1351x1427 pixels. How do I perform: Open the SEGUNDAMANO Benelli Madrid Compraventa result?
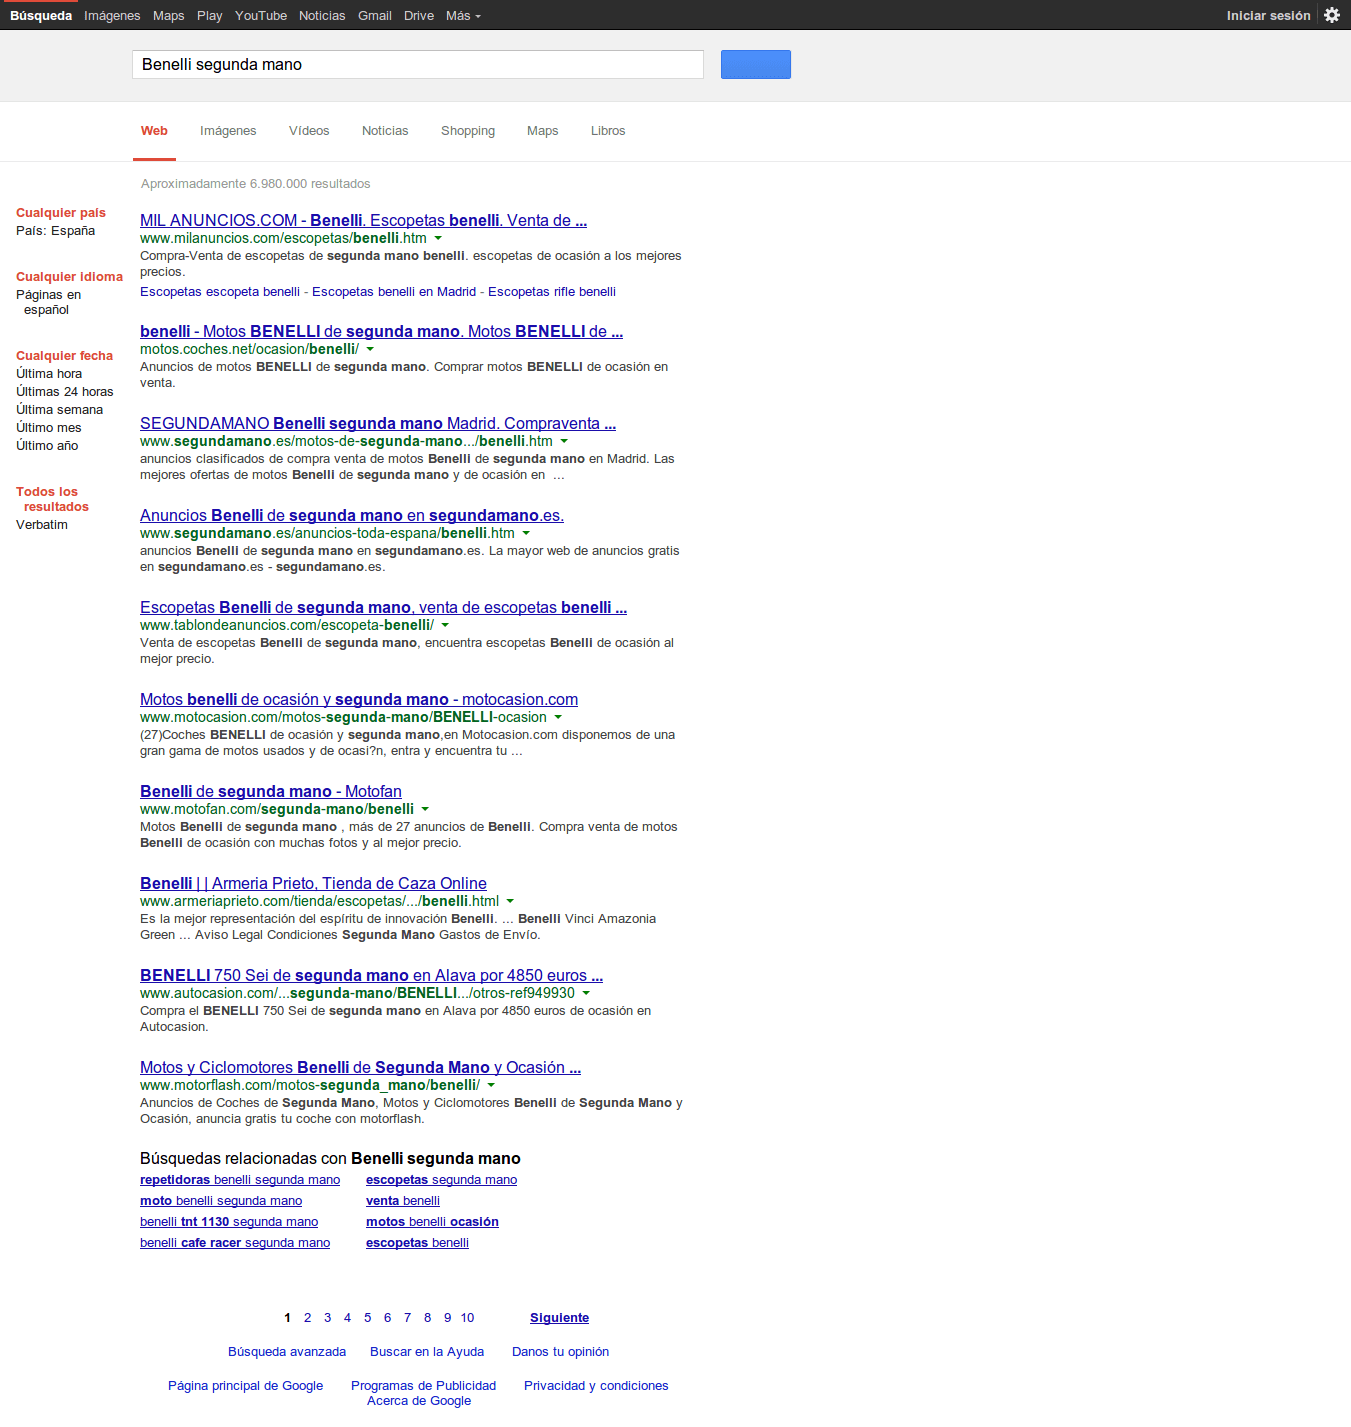pyautogui.click(x=378, y=423)
